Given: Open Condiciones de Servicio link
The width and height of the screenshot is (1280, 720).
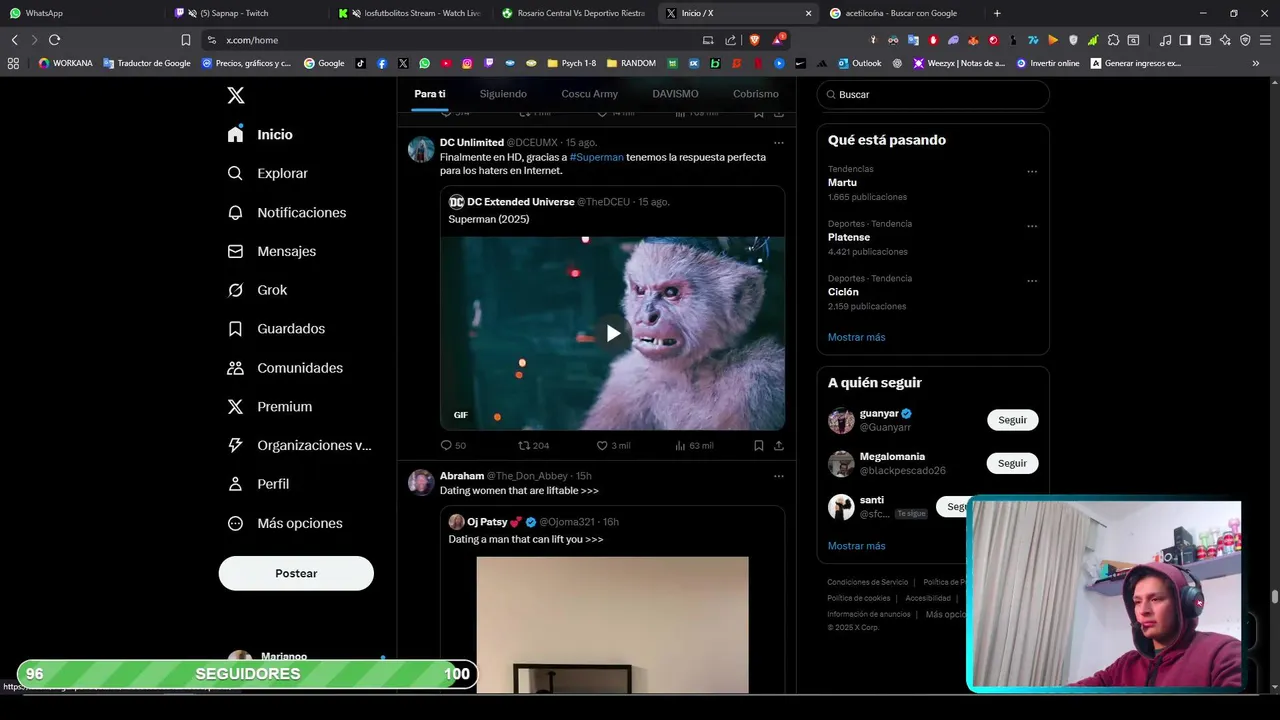Looking at the screenshot, I should pyautogui.click(x=867, y=582).
